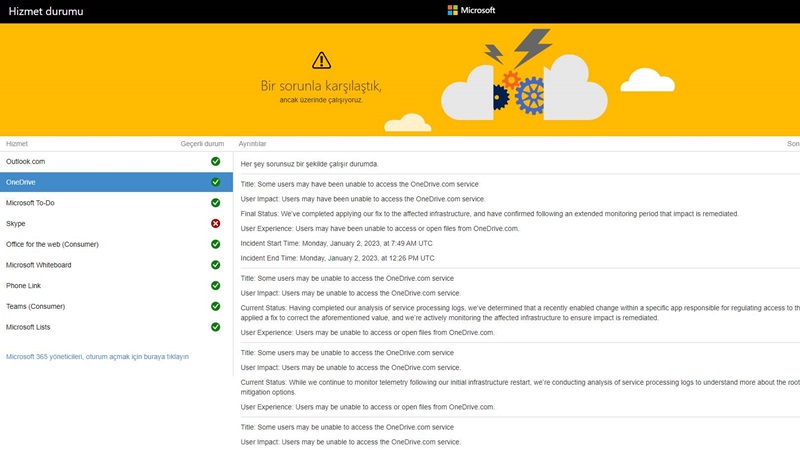Select the OneDrive service row
The width and height of the screenshot is (800, 450).
point(116,182)
